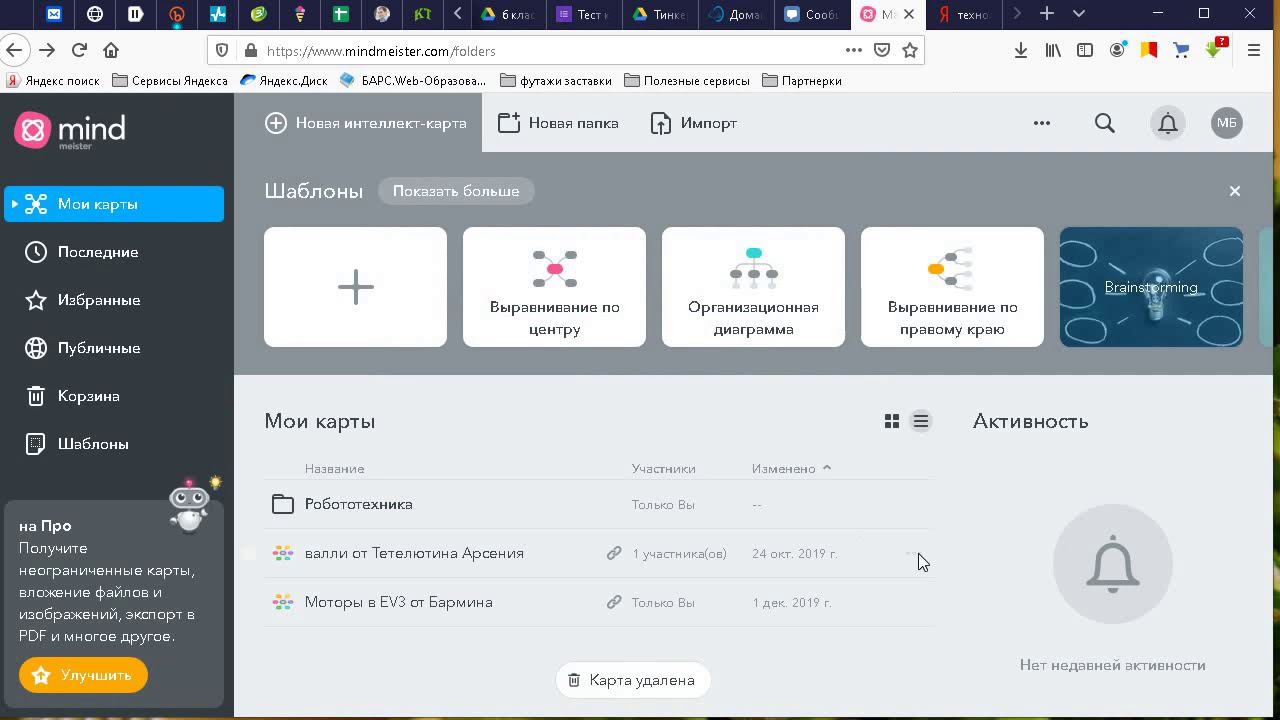Choose the blank template with plus sign
Image resolution: width=1280 pixels, height=720 pixels.
click(355, 287)
